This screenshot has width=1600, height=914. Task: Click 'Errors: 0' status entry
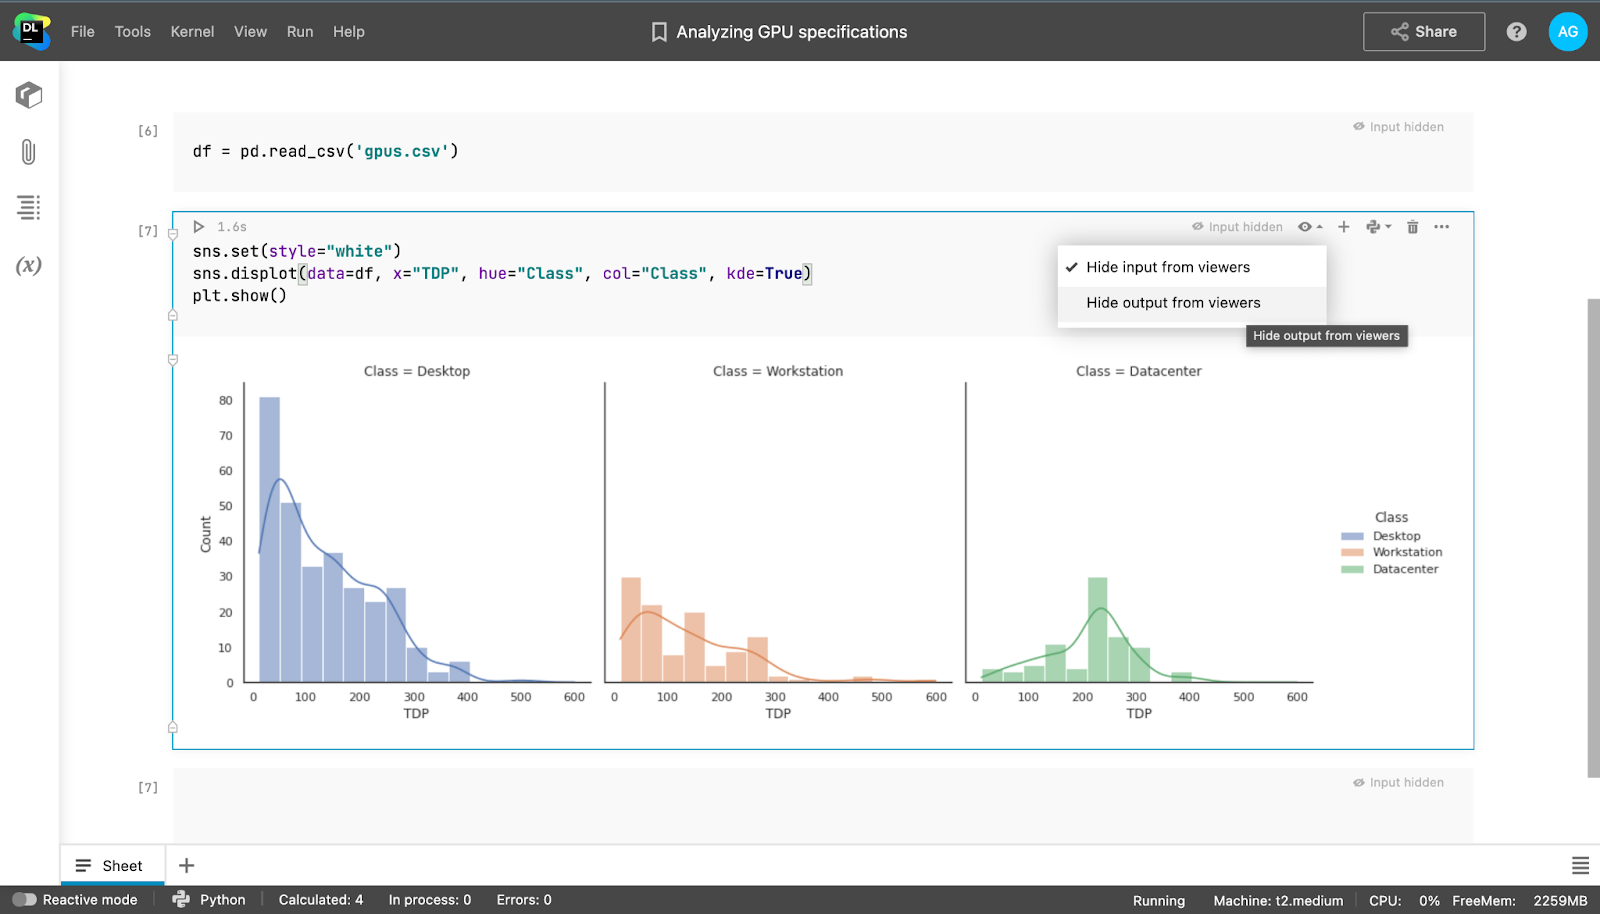[x=524, y=900]
